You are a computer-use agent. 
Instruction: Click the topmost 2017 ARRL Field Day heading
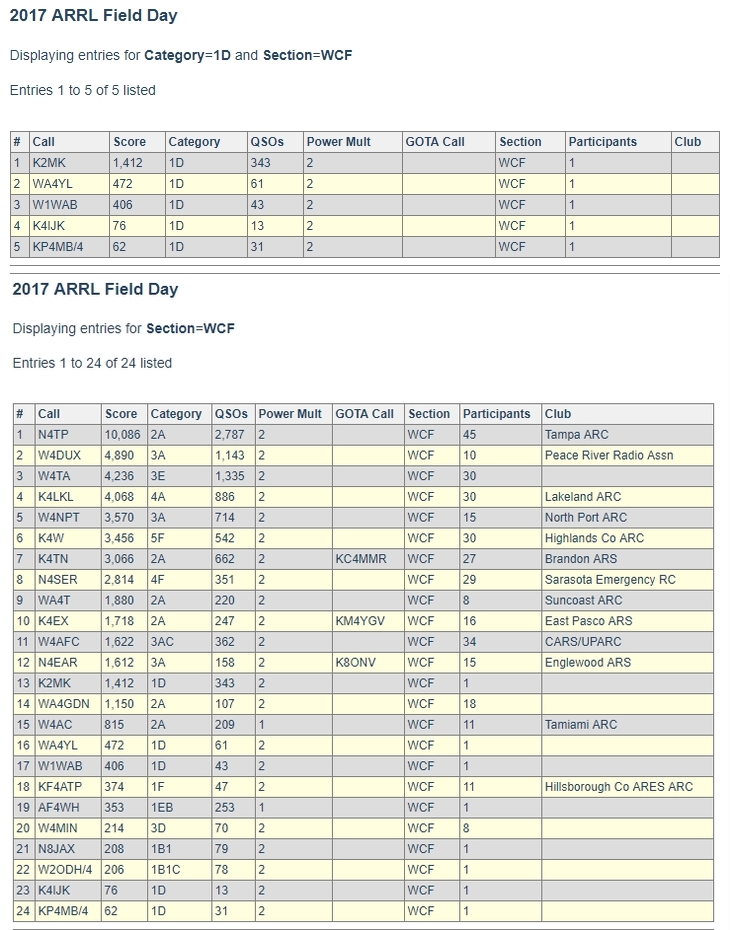click(94, 16)
